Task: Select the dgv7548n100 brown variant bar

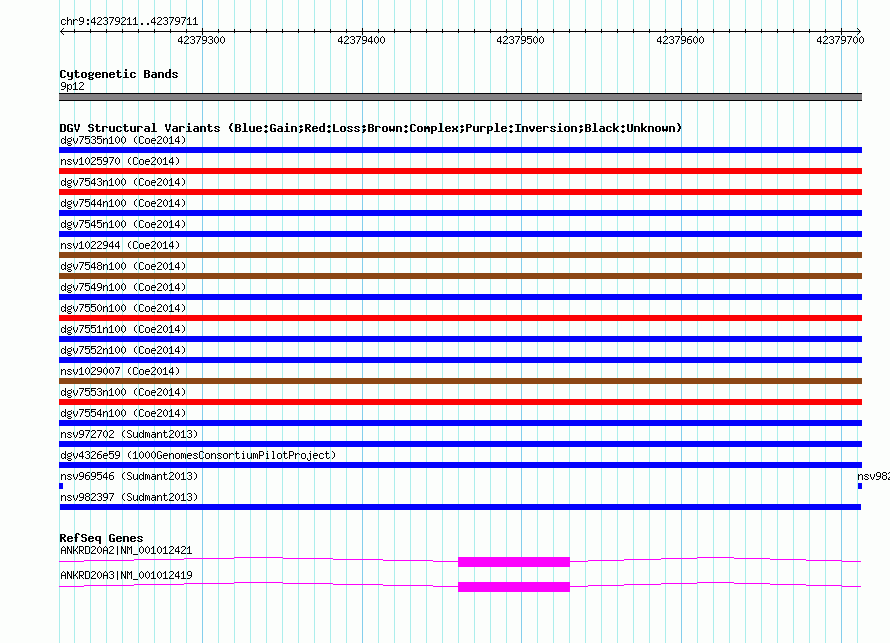Action: tap(460, 276)
